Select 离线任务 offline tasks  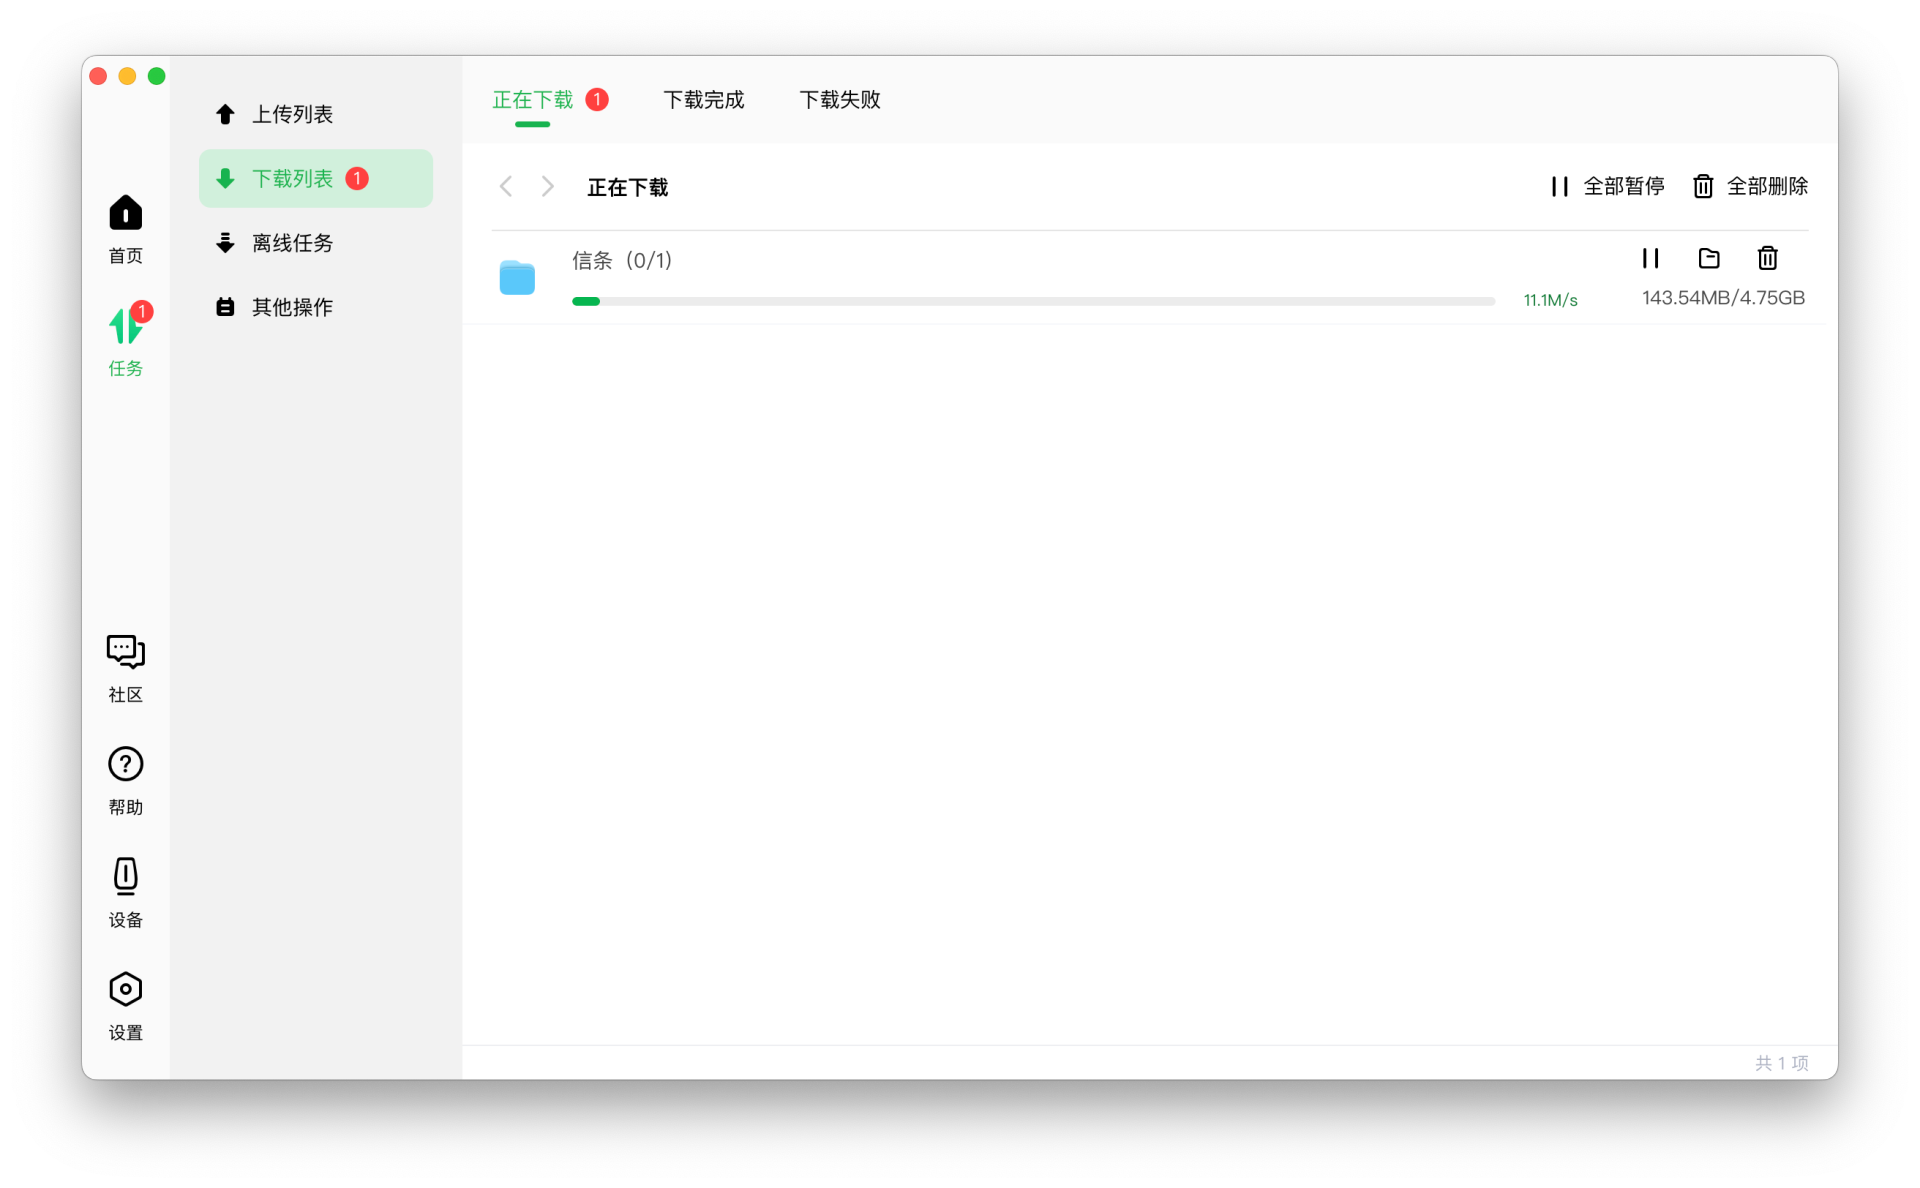click(x=316, y=243)
